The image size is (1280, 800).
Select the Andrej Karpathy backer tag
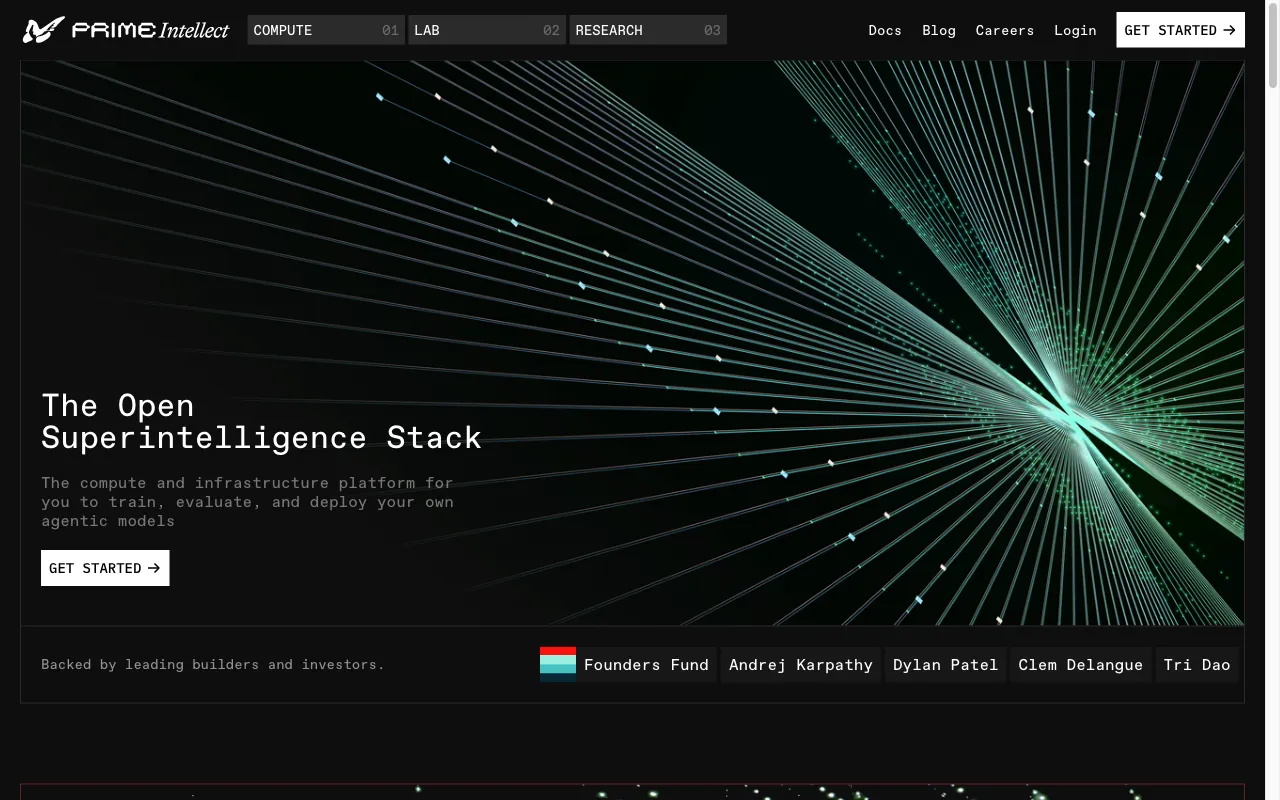[x=801, y=665]
